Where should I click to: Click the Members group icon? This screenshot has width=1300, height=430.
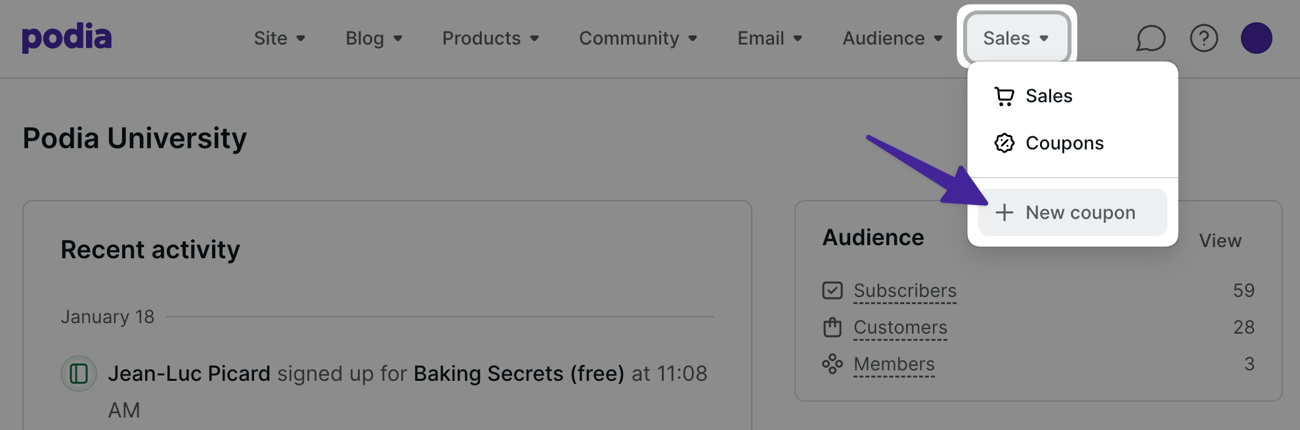(832, 364)
